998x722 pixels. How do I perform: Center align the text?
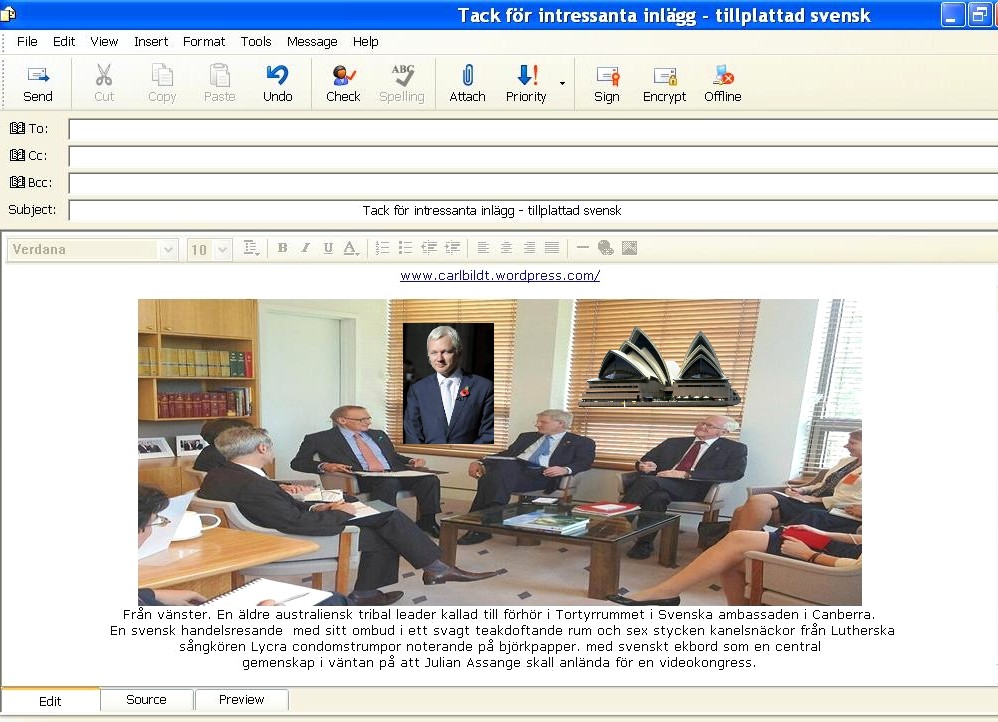pos(506,248)
